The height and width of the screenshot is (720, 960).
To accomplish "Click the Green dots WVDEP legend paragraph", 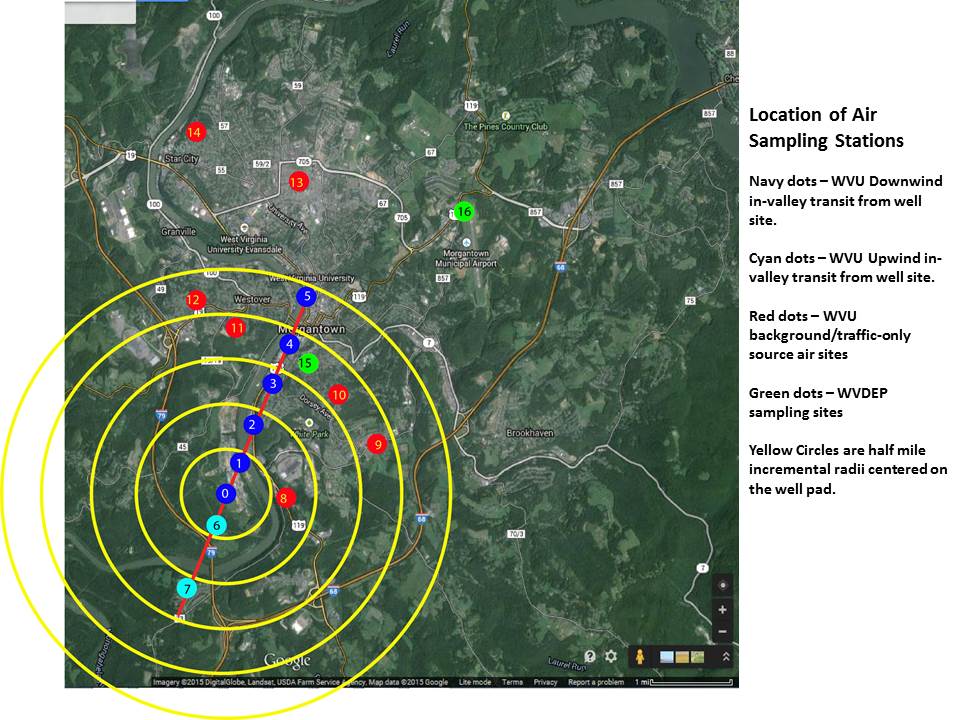I will coord(818,402).
